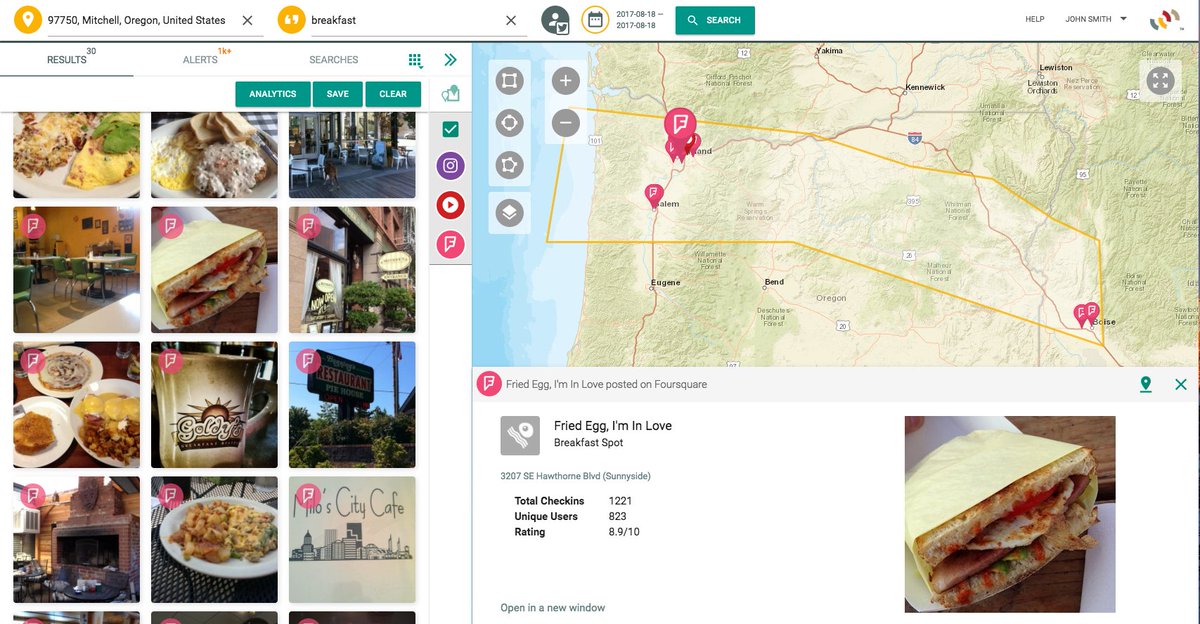Open the breakfast sandwich photo thumbnail
1200x624 pixels.
[213, 269]
